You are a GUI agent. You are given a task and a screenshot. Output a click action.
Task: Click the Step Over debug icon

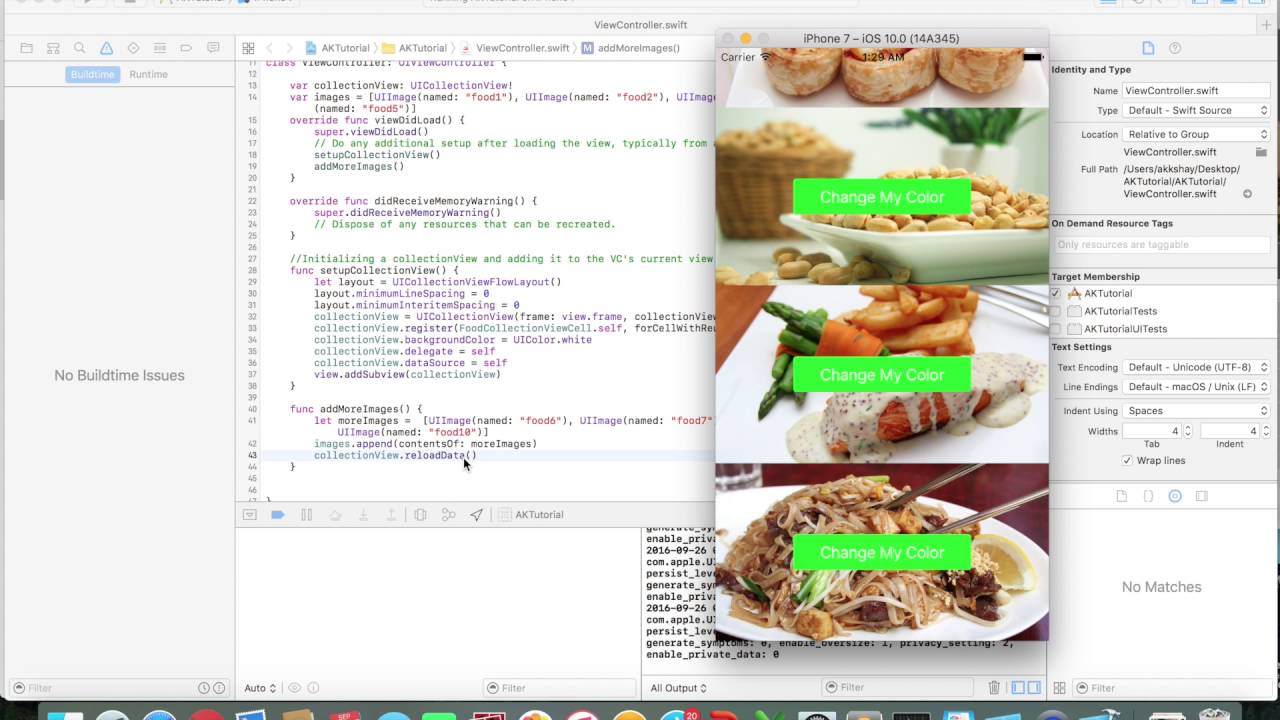click(335, 515)
